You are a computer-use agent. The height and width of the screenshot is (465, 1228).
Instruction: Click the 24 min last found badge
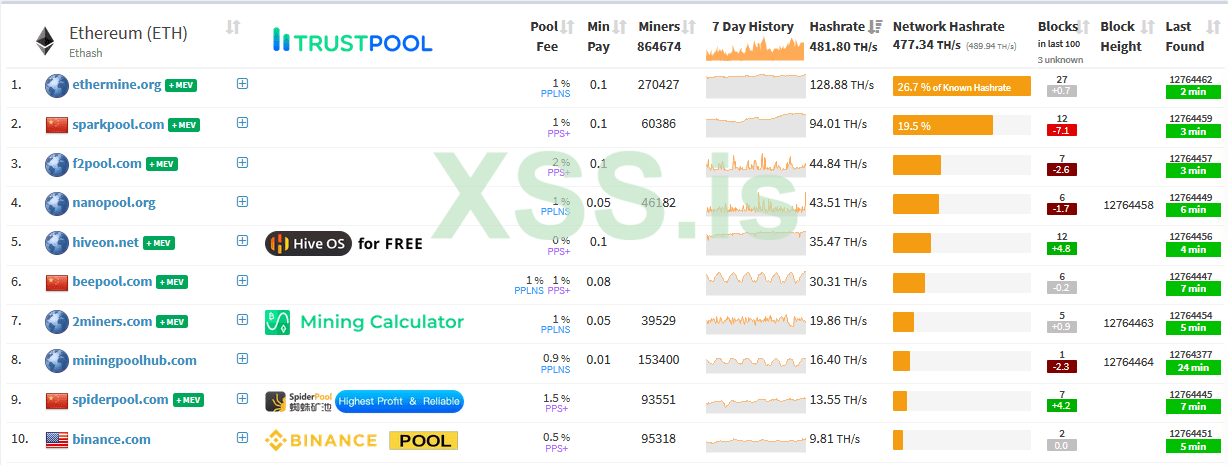1191,367
